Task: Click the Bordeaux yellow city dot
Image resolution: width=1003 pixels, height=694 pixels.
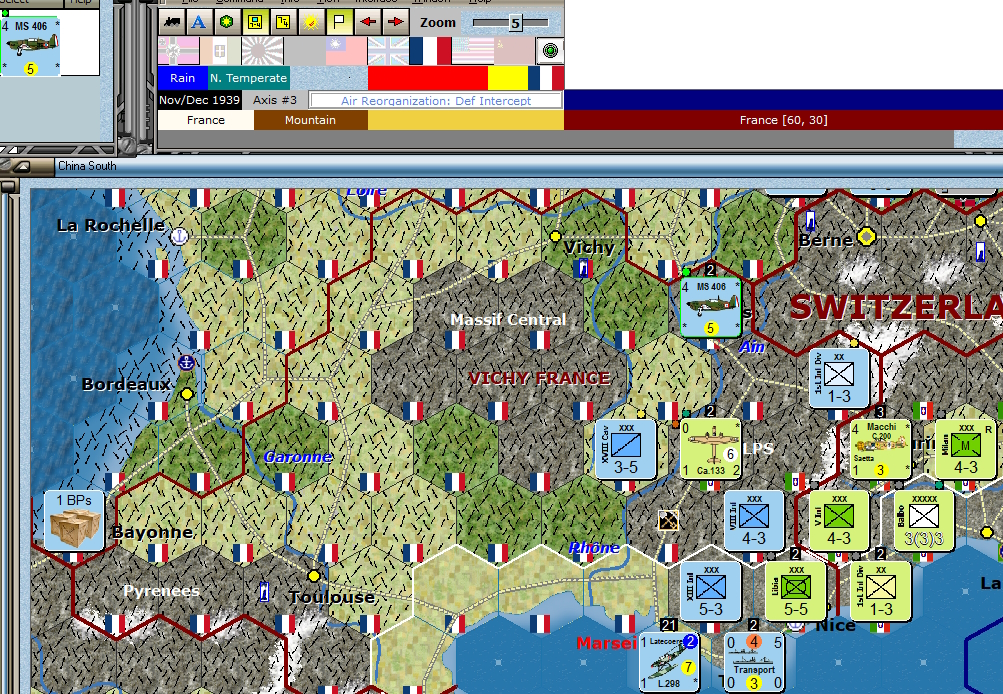Action: click(187, 394)
